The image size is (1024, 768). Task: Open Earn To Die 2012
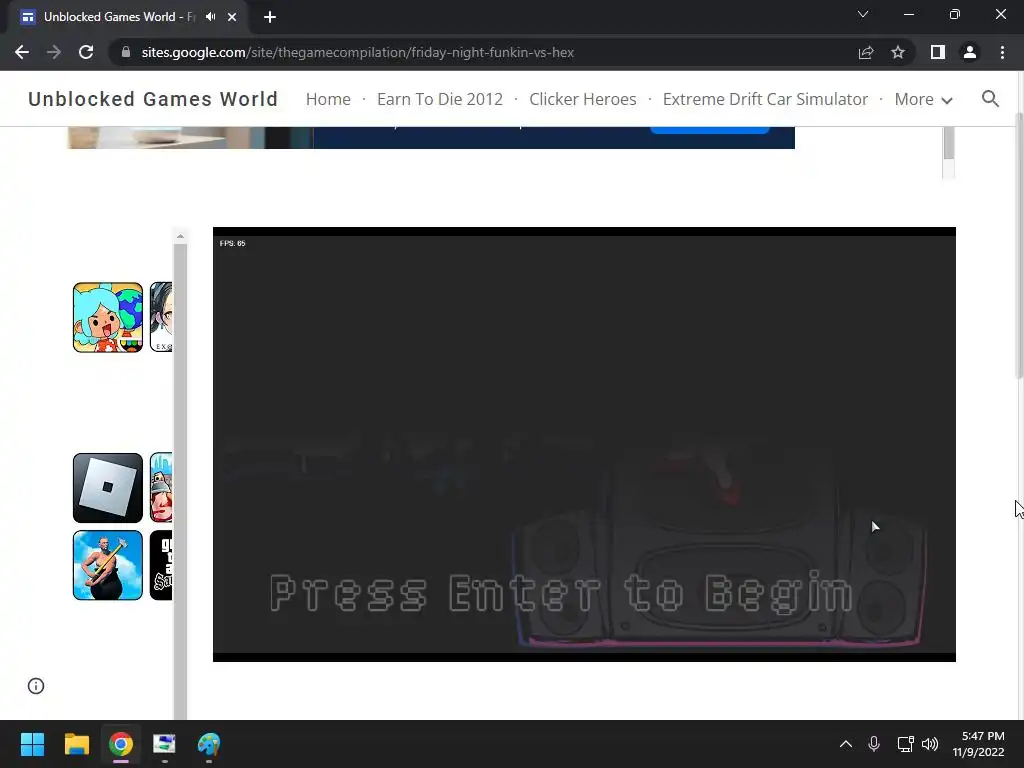click(440, 99)
